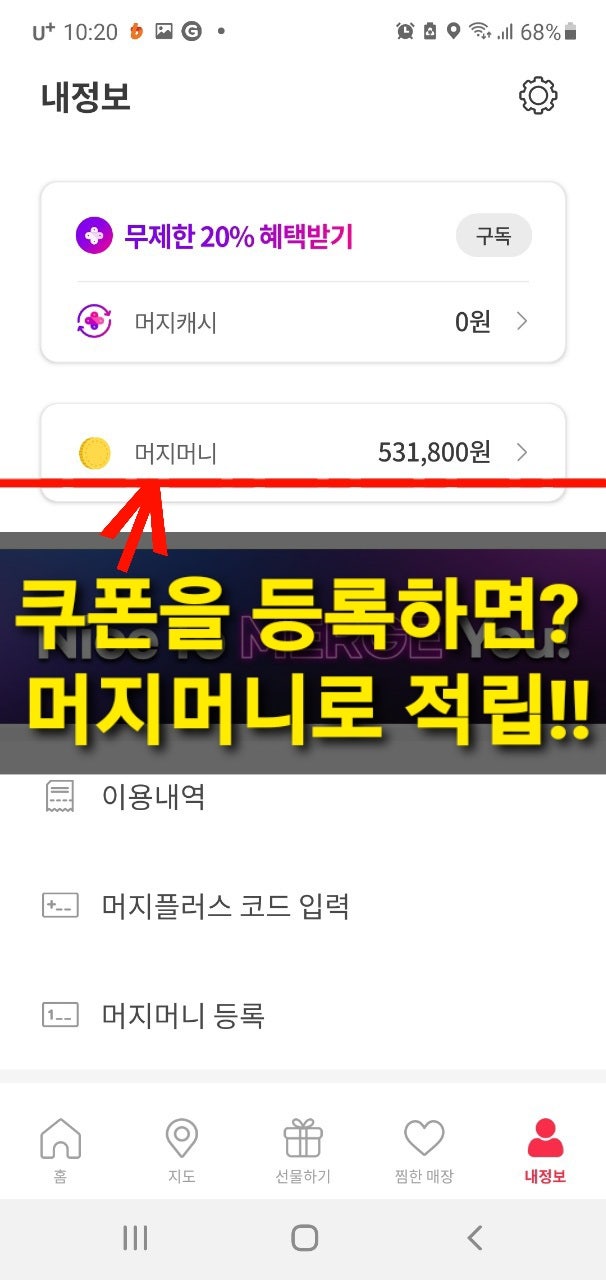Image resolution: width=606 pixels, height=1280 pixels.
Task: Open 머지플러스 코드 입력
Action: tap(303, 906)
